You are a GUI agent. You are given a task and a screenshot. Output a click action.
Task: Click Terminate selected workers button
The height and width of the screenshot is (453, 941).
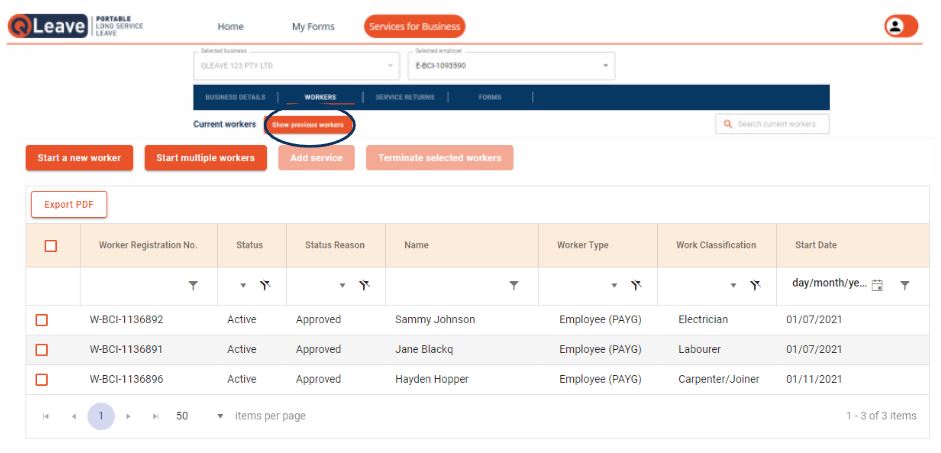(439, 158)
